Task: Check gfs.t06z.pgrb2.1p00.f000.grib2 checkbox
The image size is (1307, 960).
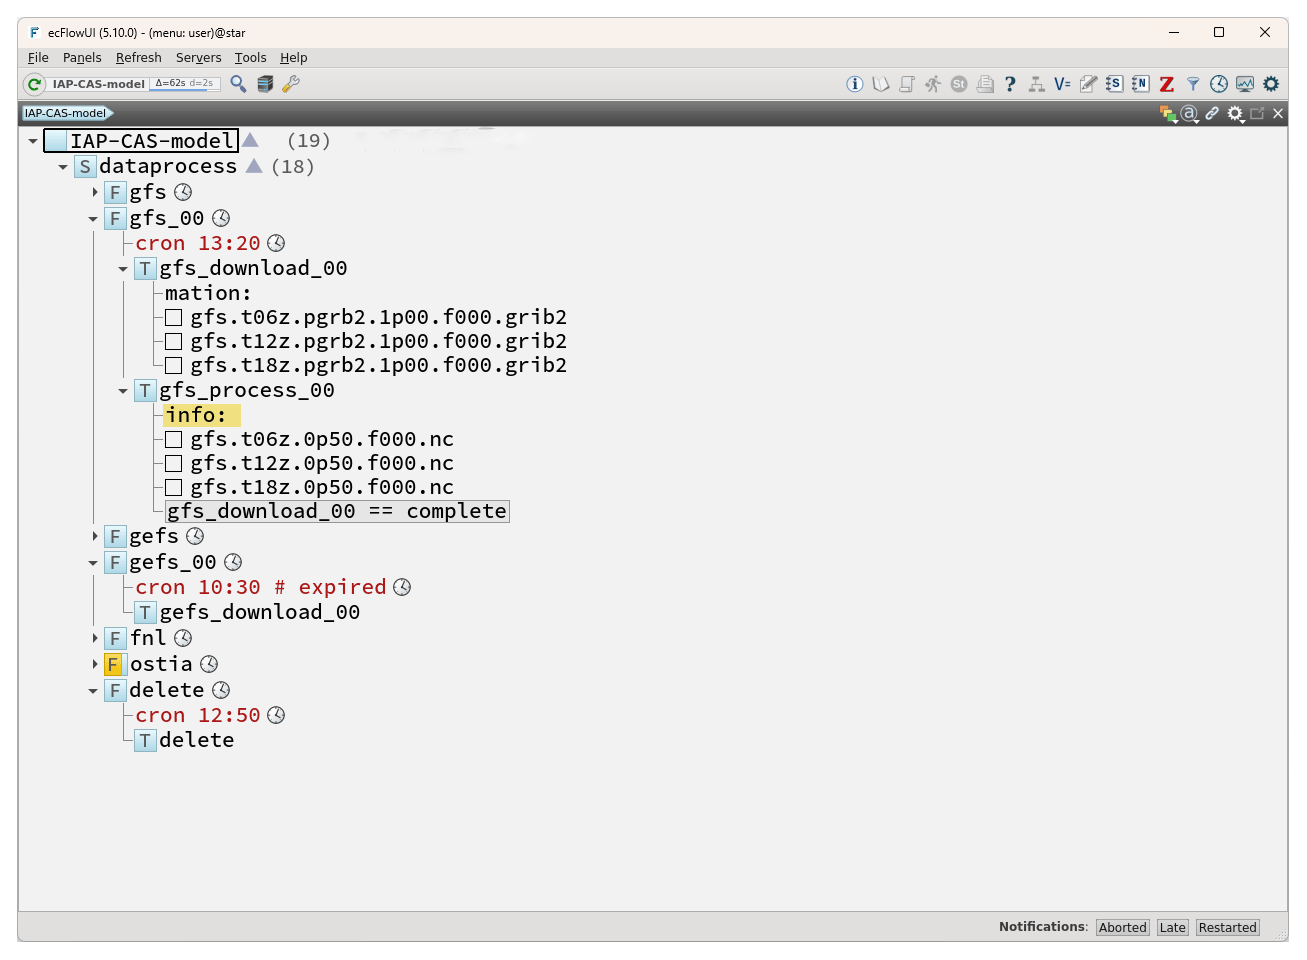Action: coord(174,318)
